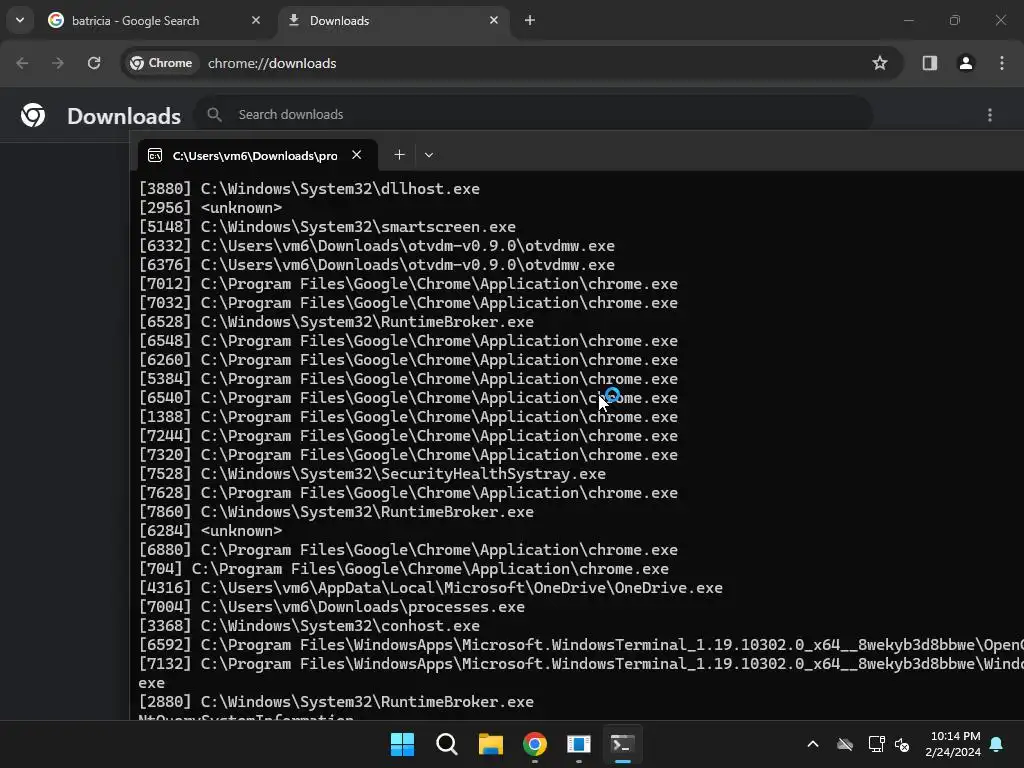Image resolution: width=1024 pixels, height=768 pixels.
Task: Click the [2880] RuntimeBroker.exe line
Action: 336,702
